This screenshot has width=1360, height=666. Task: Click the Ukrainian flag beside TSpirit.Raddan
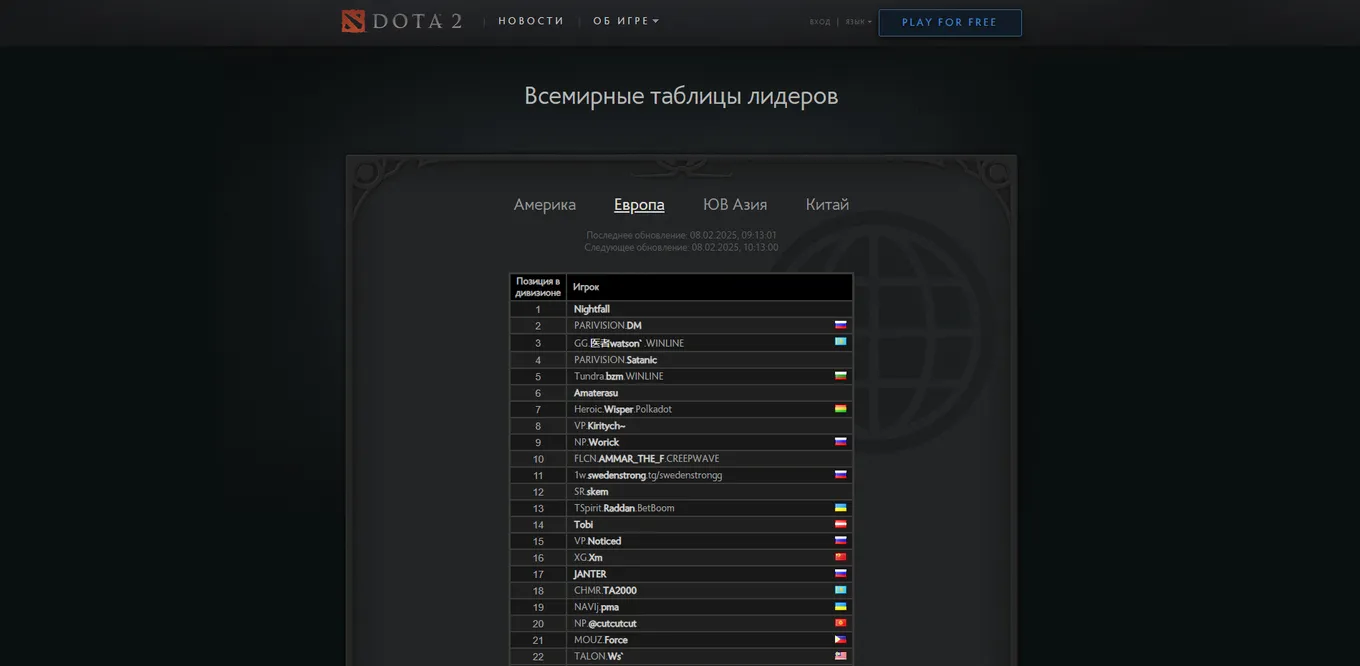[x=841, y=508]
